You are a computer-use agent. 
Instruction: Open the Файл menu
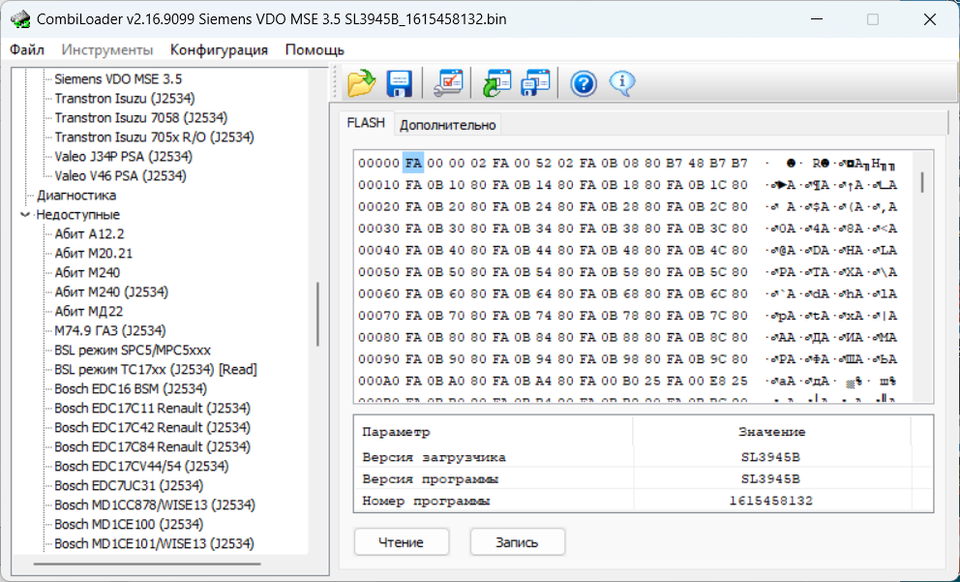(27, 50)
